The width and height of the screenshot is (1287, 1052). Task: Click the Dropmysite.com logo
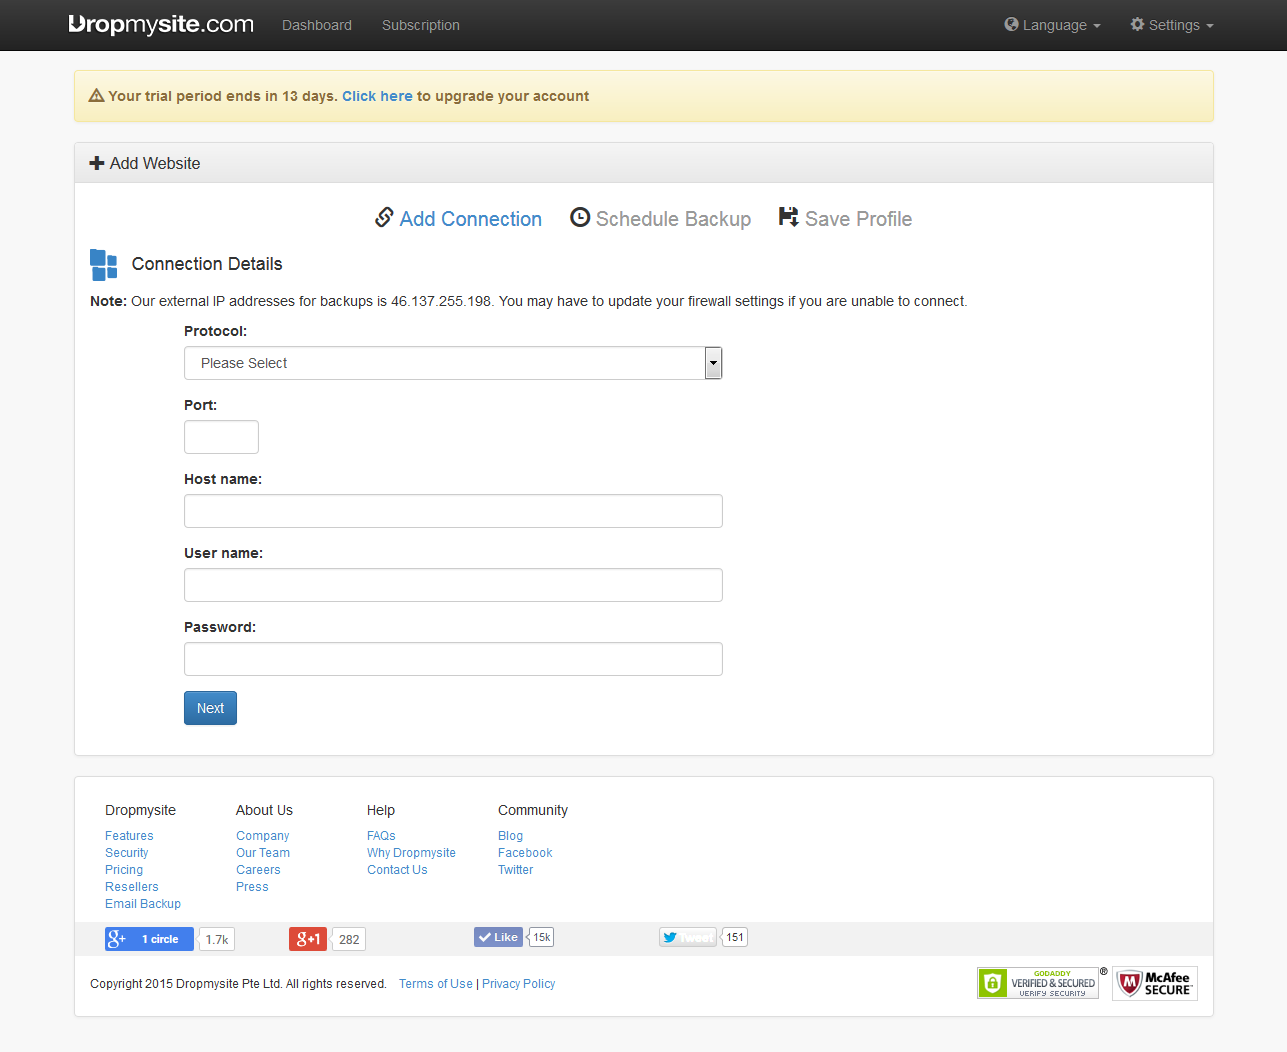(161, 24)
